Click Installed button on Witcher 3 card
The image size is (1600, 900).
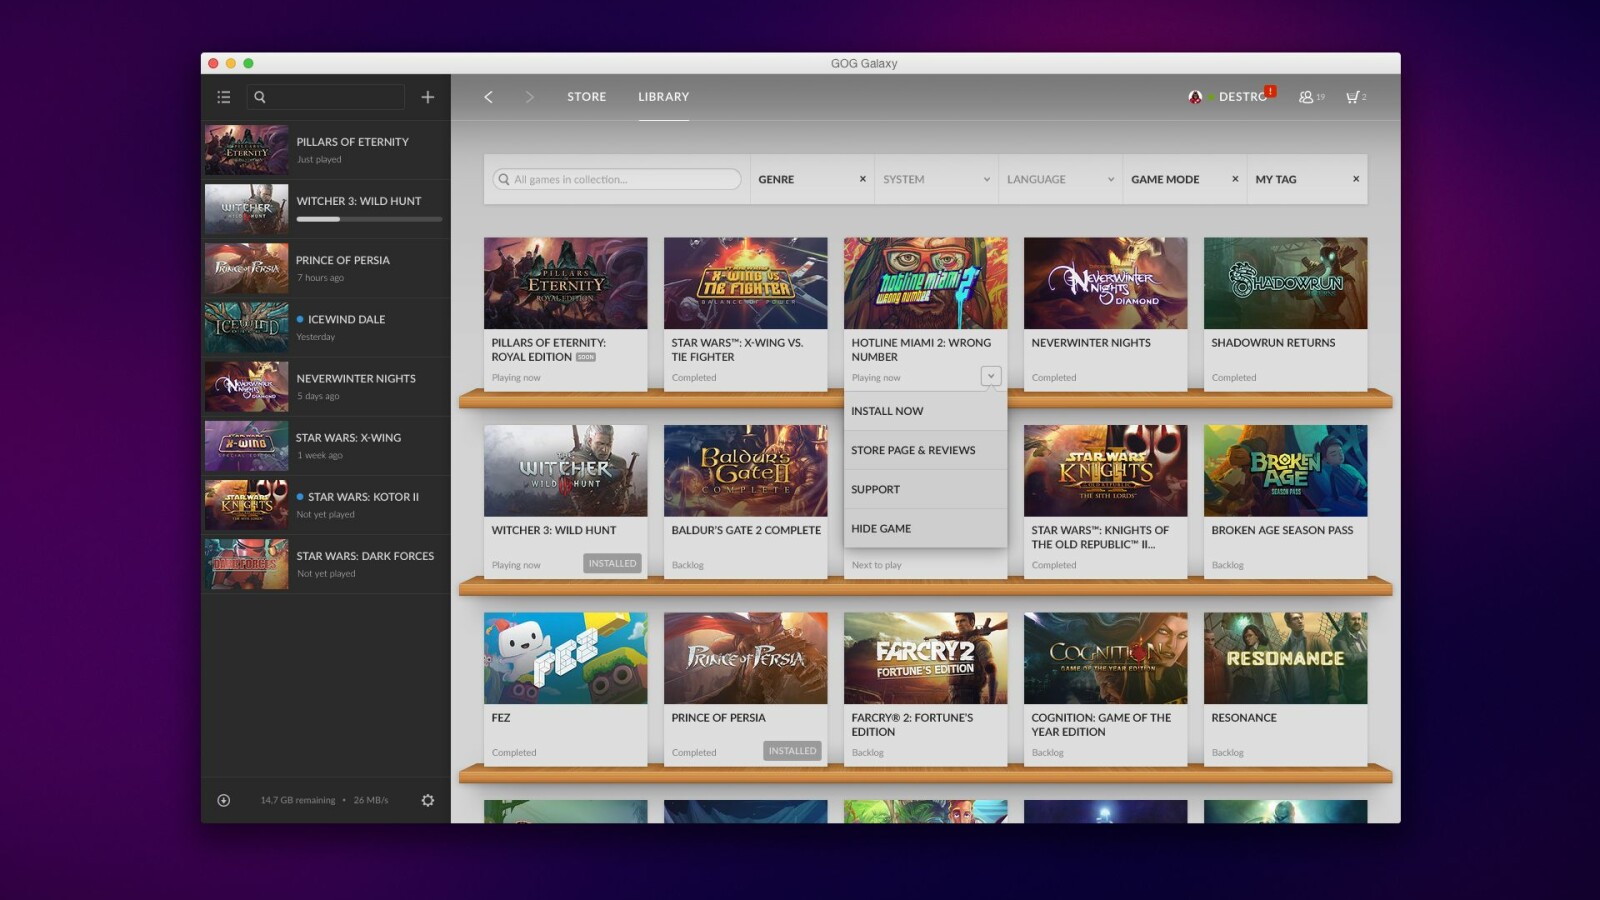click(612, 563)
